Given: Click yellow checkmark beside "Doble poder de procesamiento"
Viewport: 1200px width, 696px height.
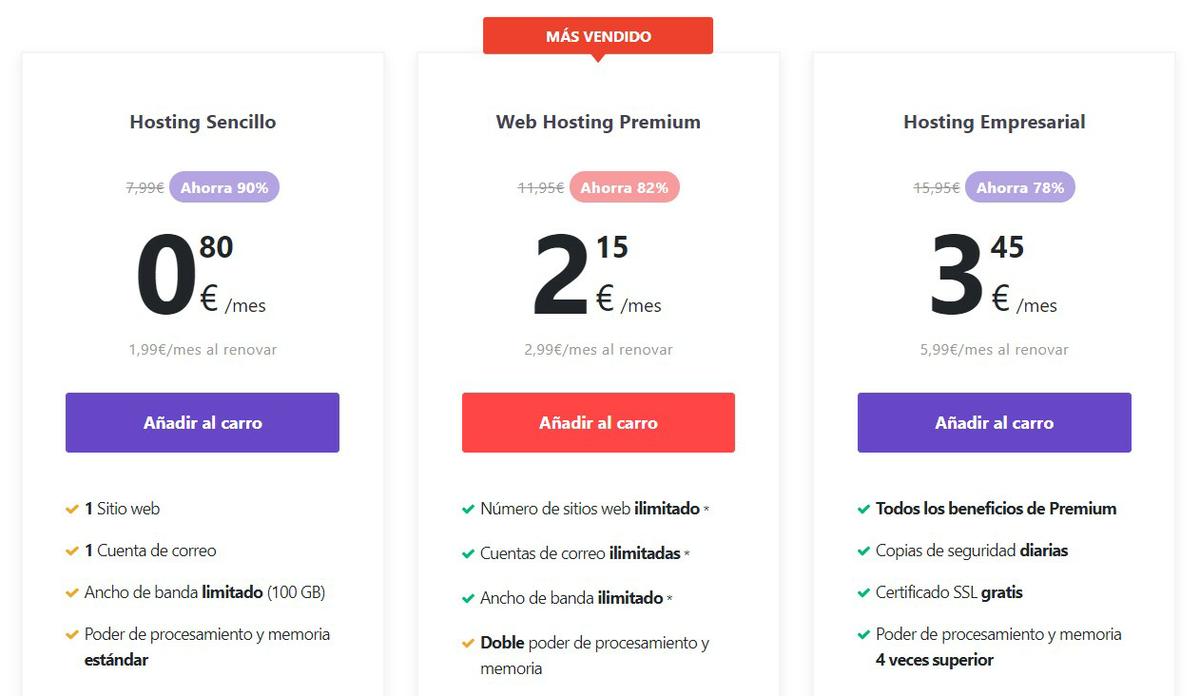Looking at the screenshot, I should point(468,643).
